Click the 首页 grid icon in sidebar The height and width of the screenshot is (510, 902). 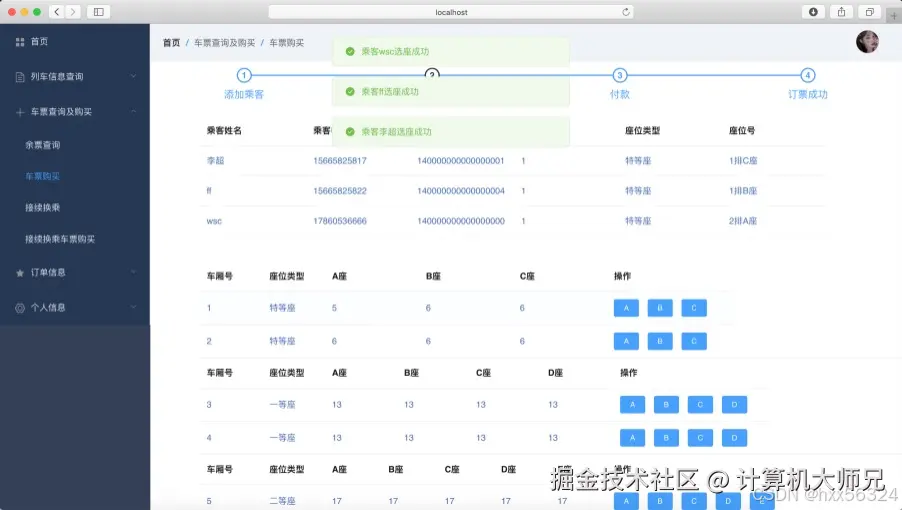pyautogui.click(x=20, y=42)
